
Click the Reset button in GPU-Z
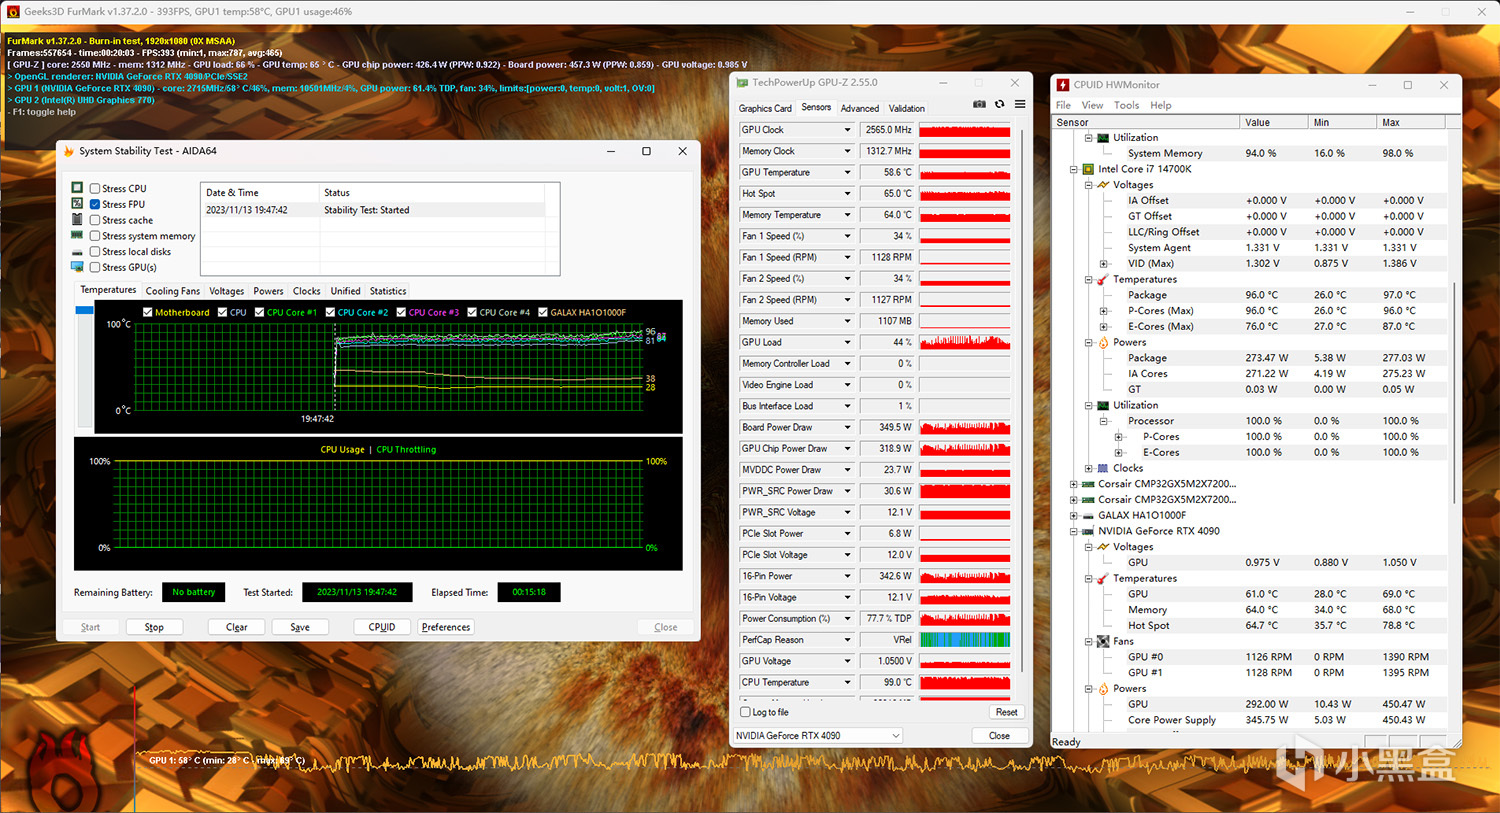click(1007, 712)
